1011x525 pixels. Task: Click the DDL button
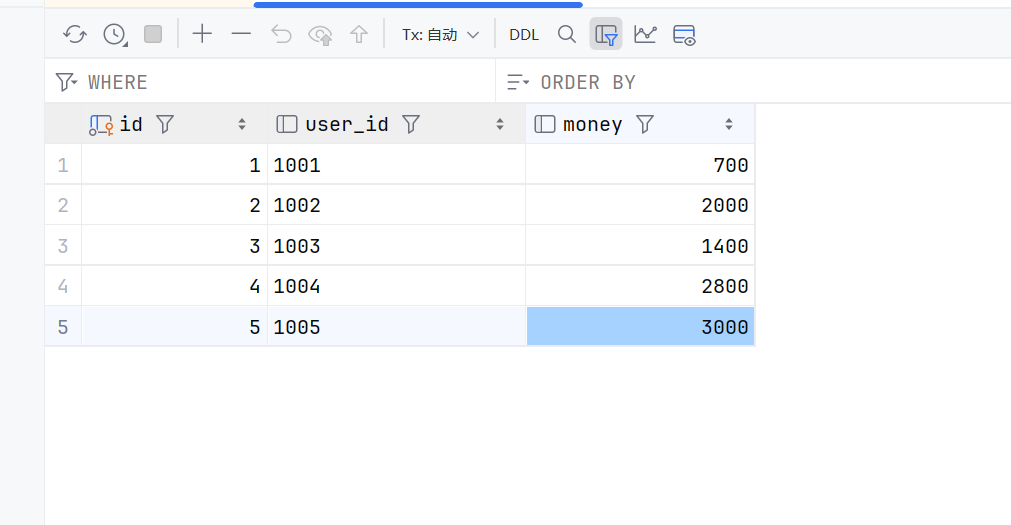524,35
